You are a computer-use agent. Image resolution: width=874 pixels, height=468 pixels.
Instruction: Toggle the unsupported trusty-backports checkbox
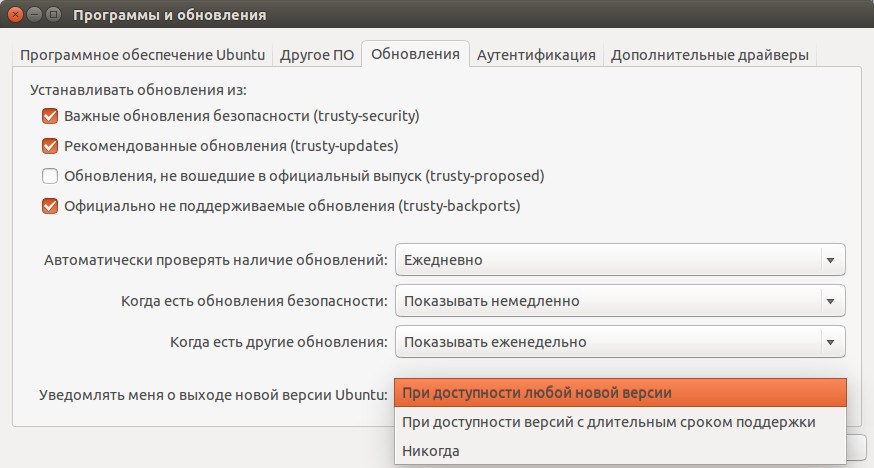(51, 207)
